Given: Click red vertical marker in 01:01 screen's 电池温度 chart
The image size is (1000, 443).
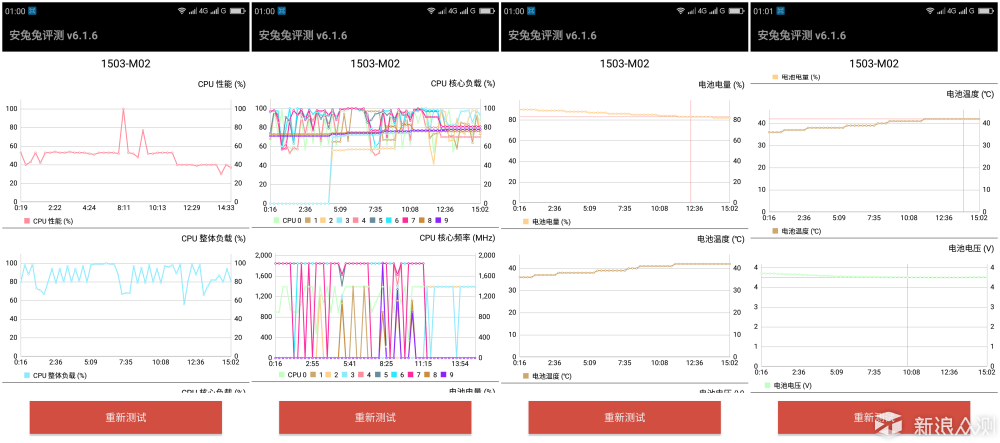Looking at the screenshot, I should tap(963, 161).
